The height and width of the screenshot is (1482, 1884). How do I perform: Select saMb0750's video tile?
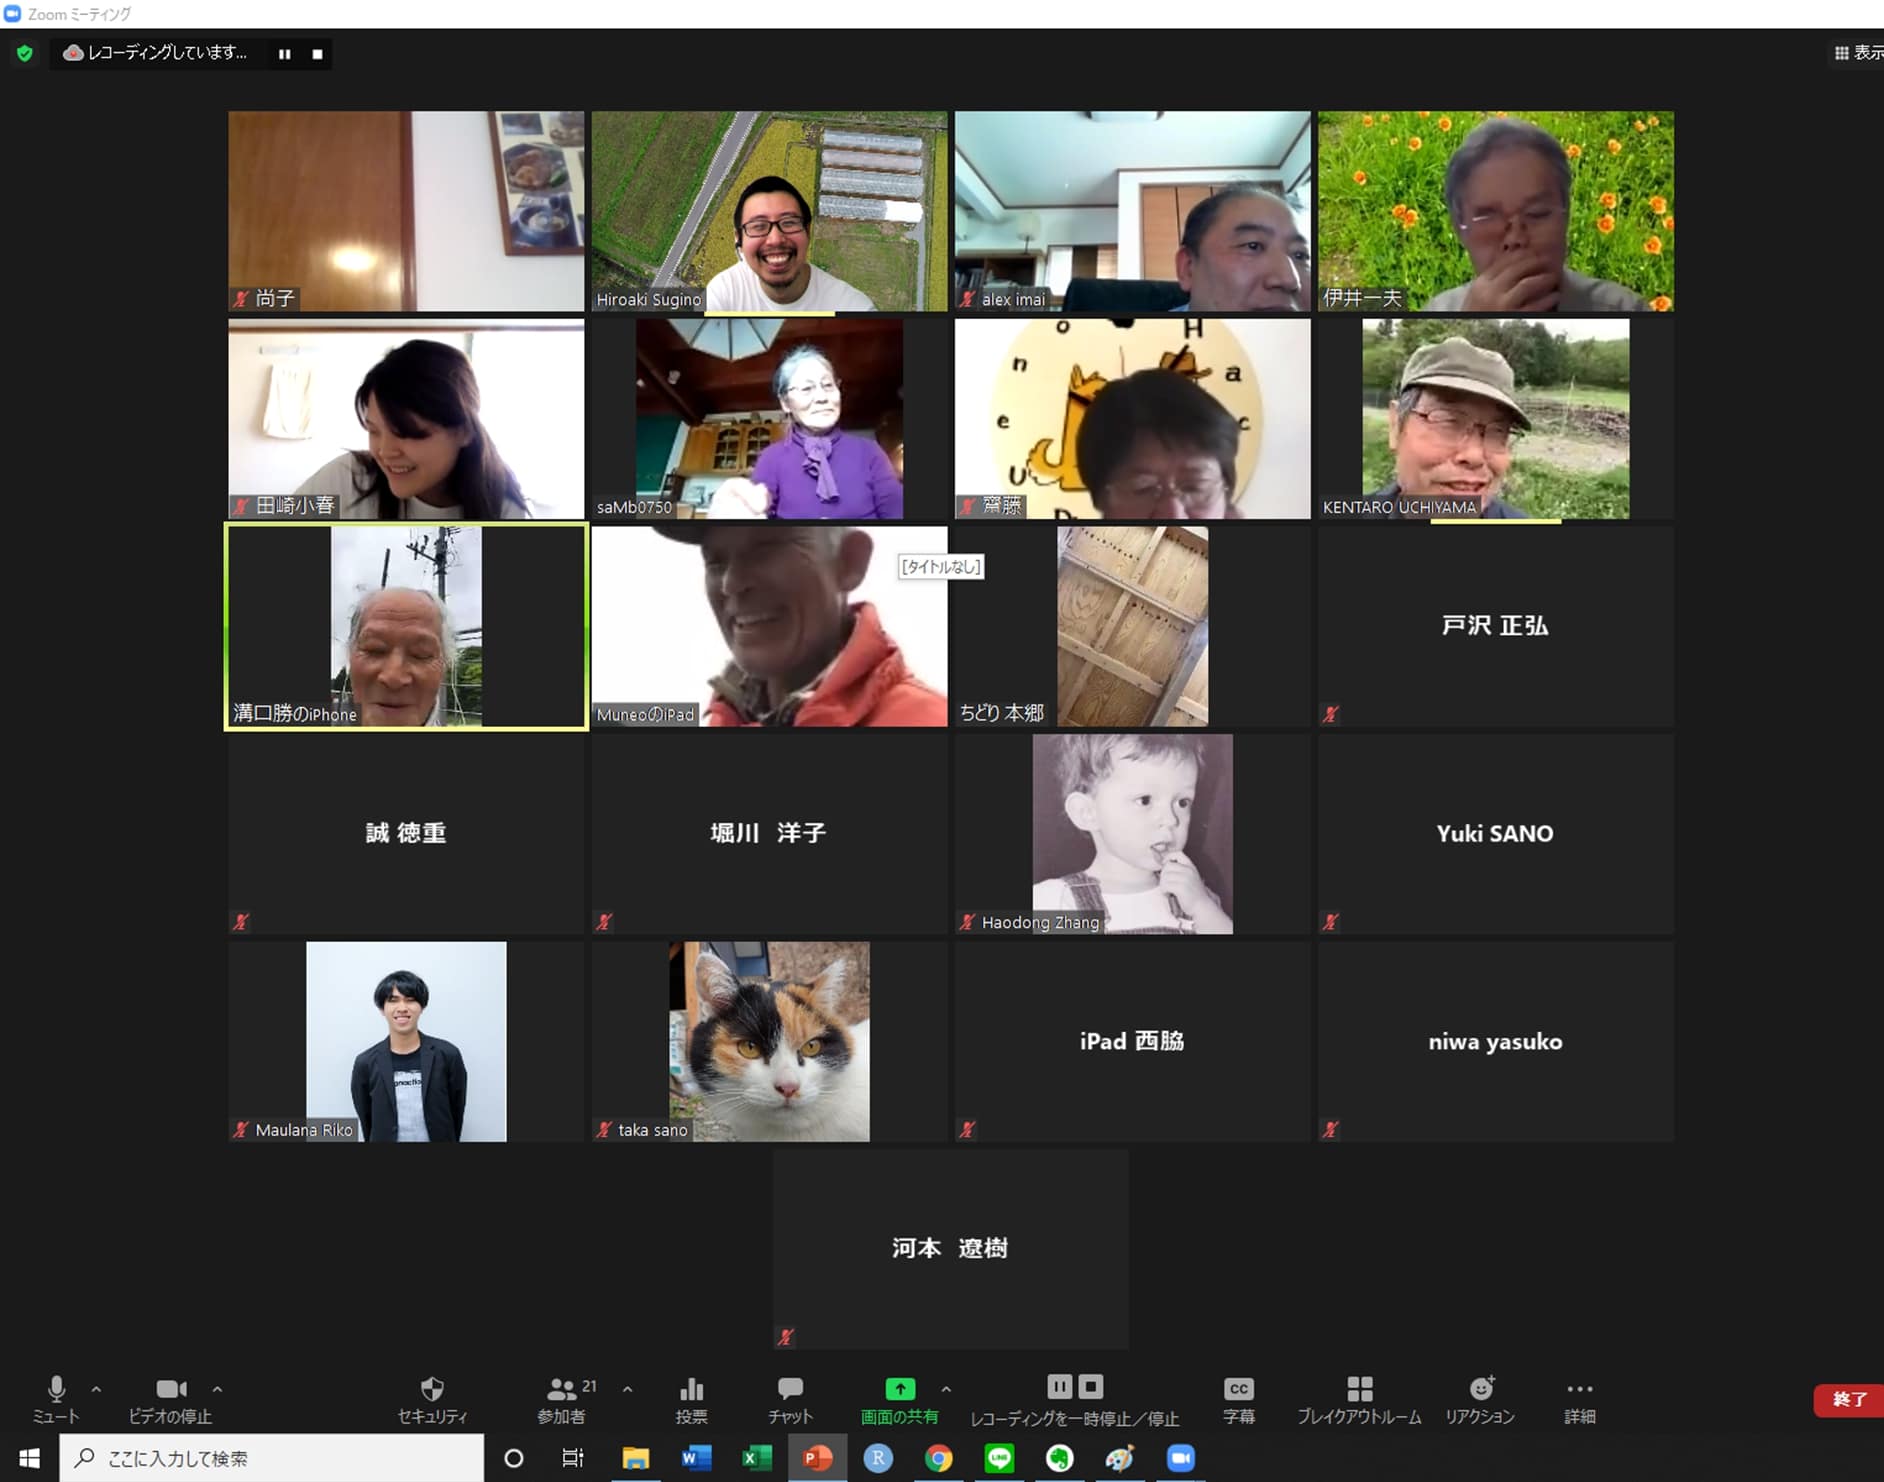[769, 419]
